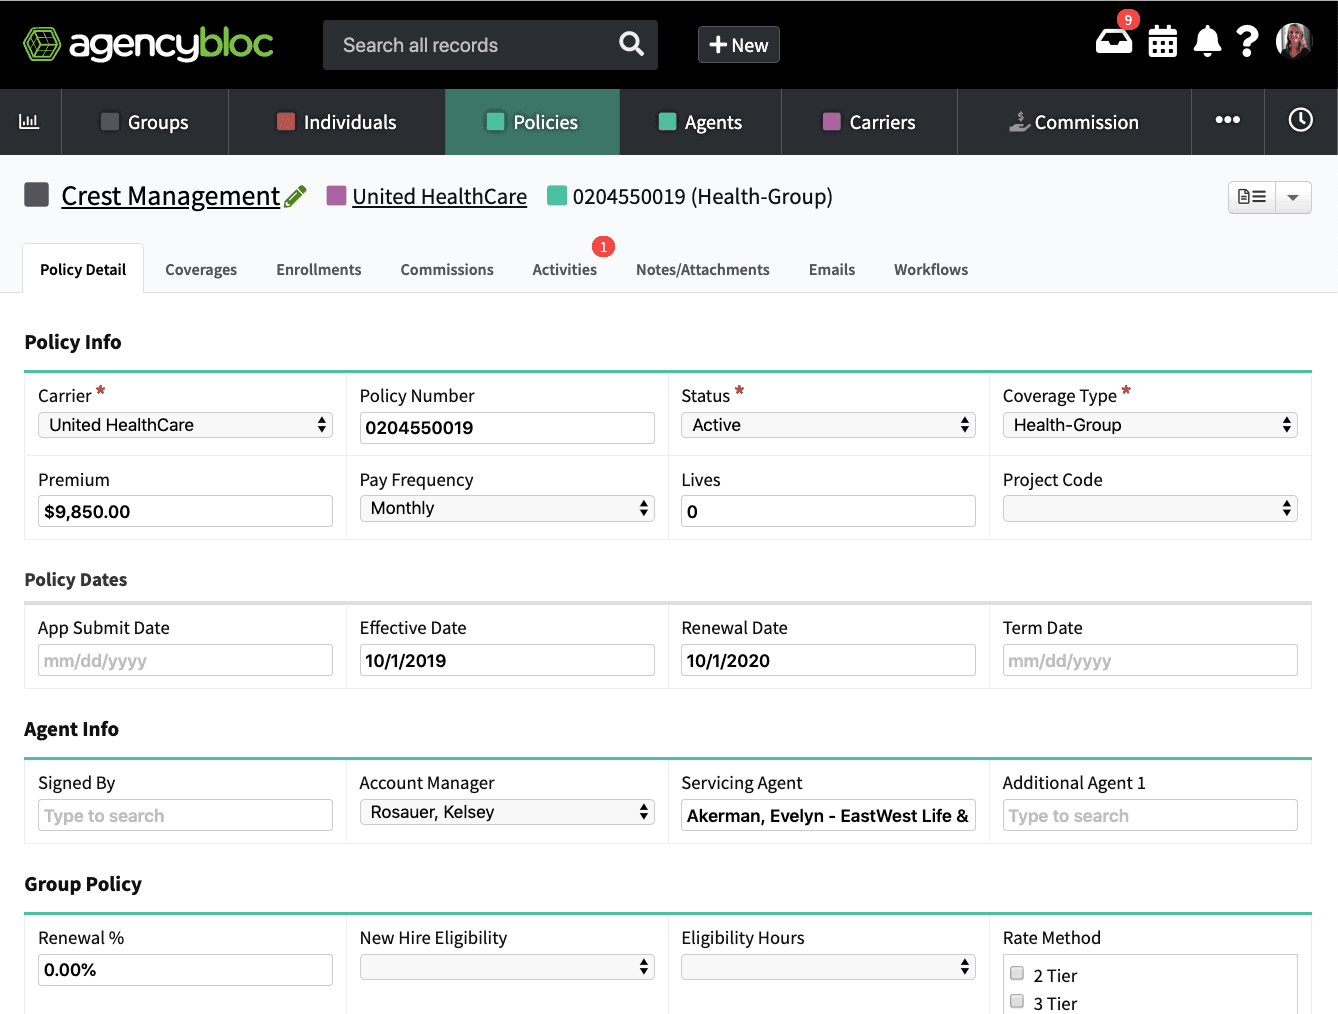Screen dimensions: 1338x1014
Task: Open the inbox tray with 9 notifications
Action: (1113, 42)
